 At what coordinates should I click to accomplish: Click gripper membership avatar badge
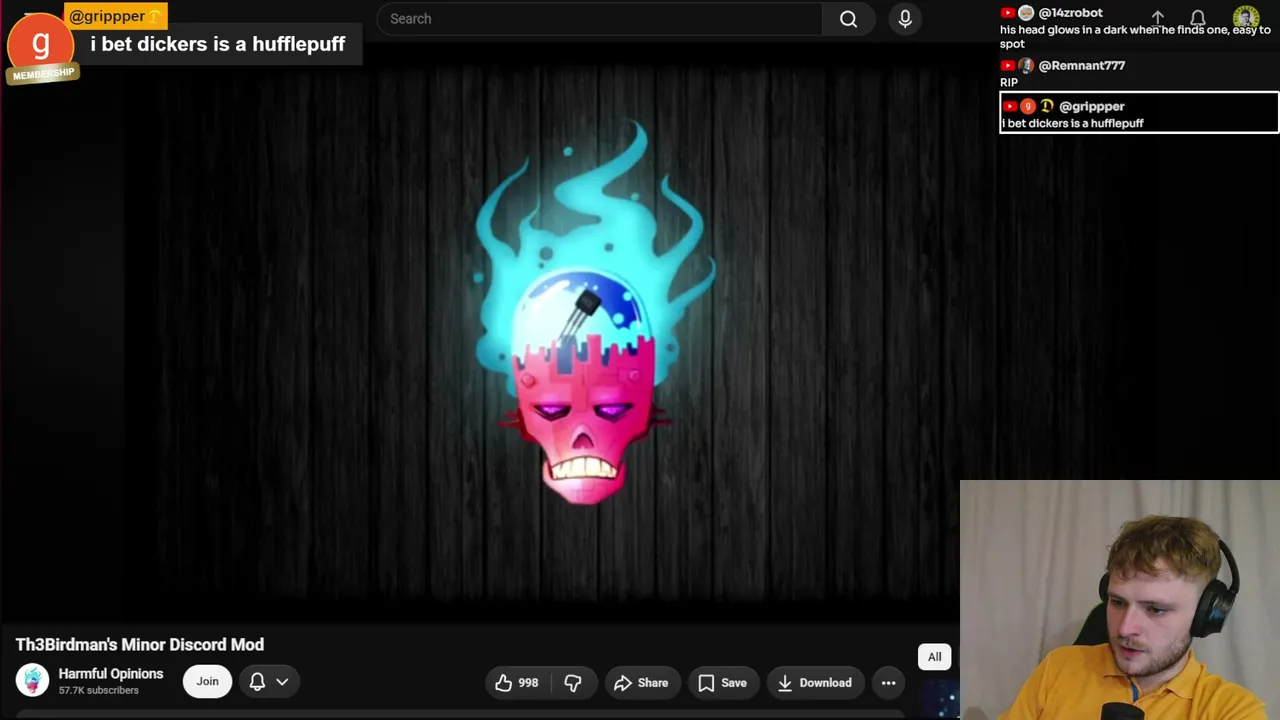coord(41,47)
